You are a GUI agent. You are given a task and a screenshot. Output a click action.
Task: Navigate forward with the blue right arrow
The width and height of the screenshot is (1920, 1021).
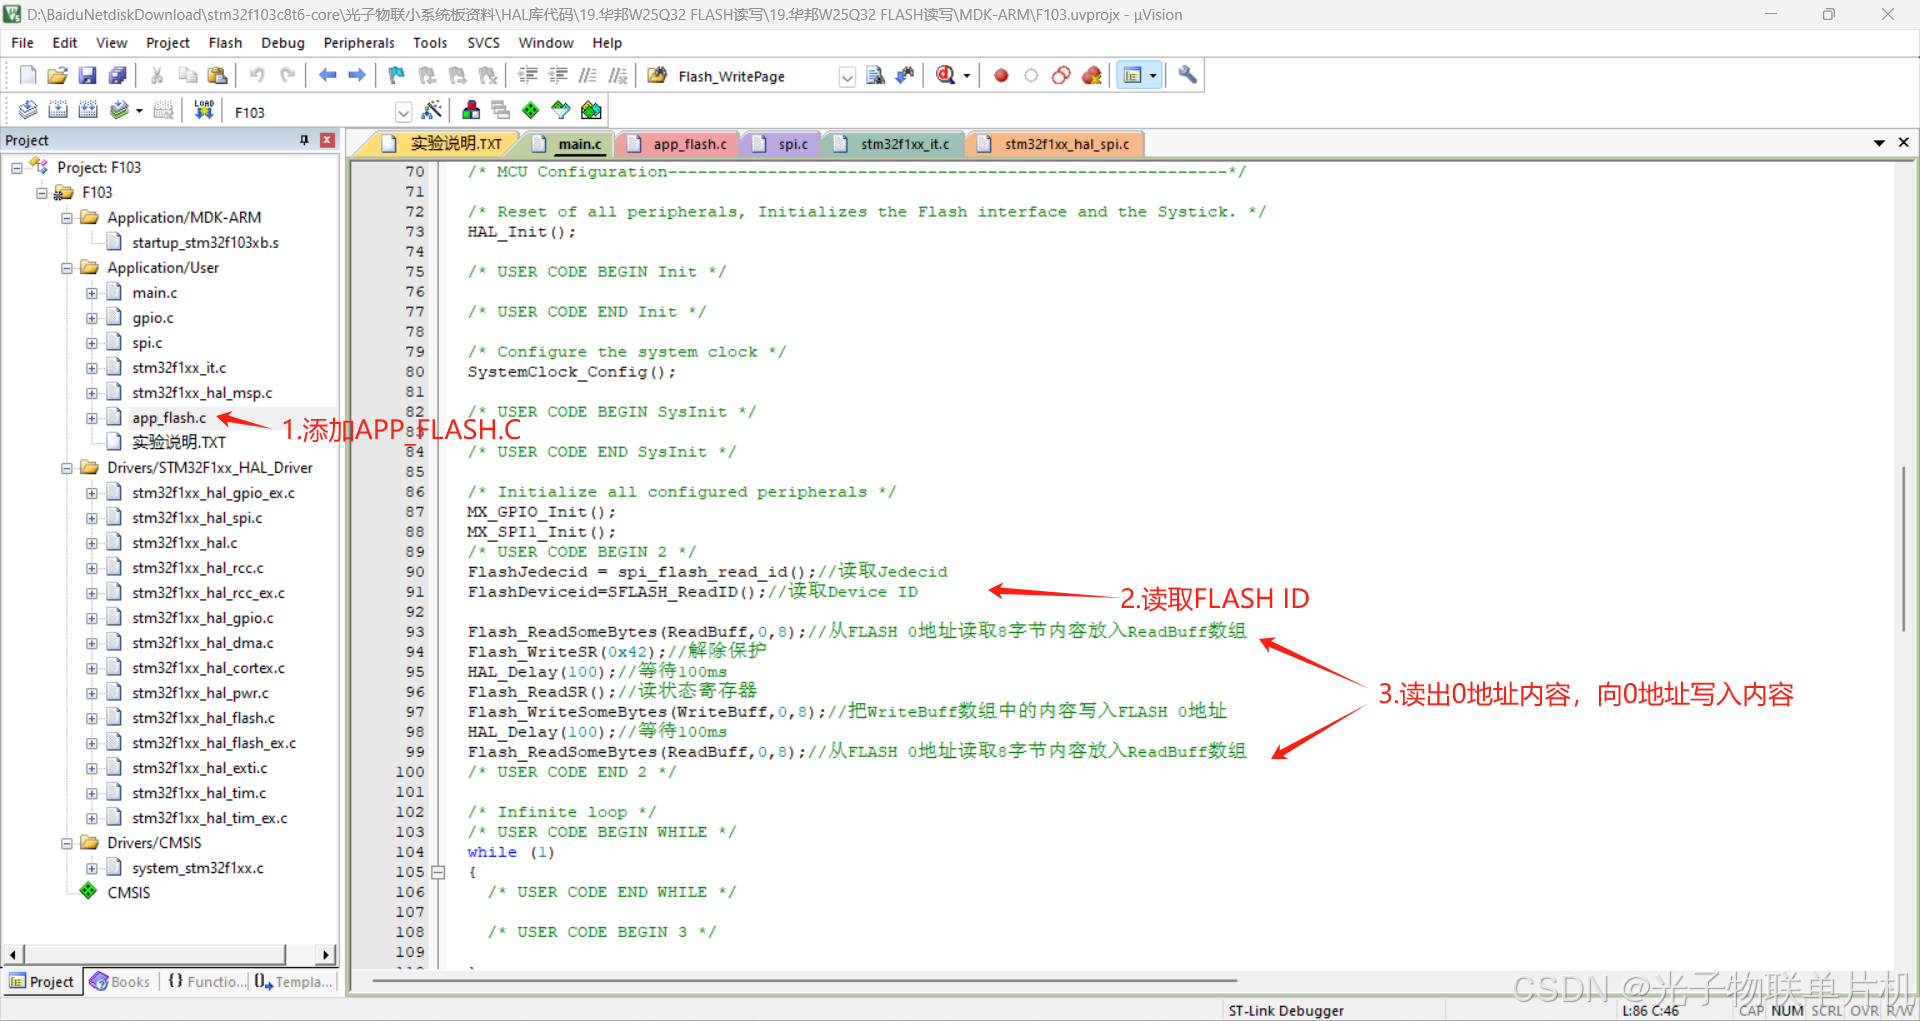point(357,76)
